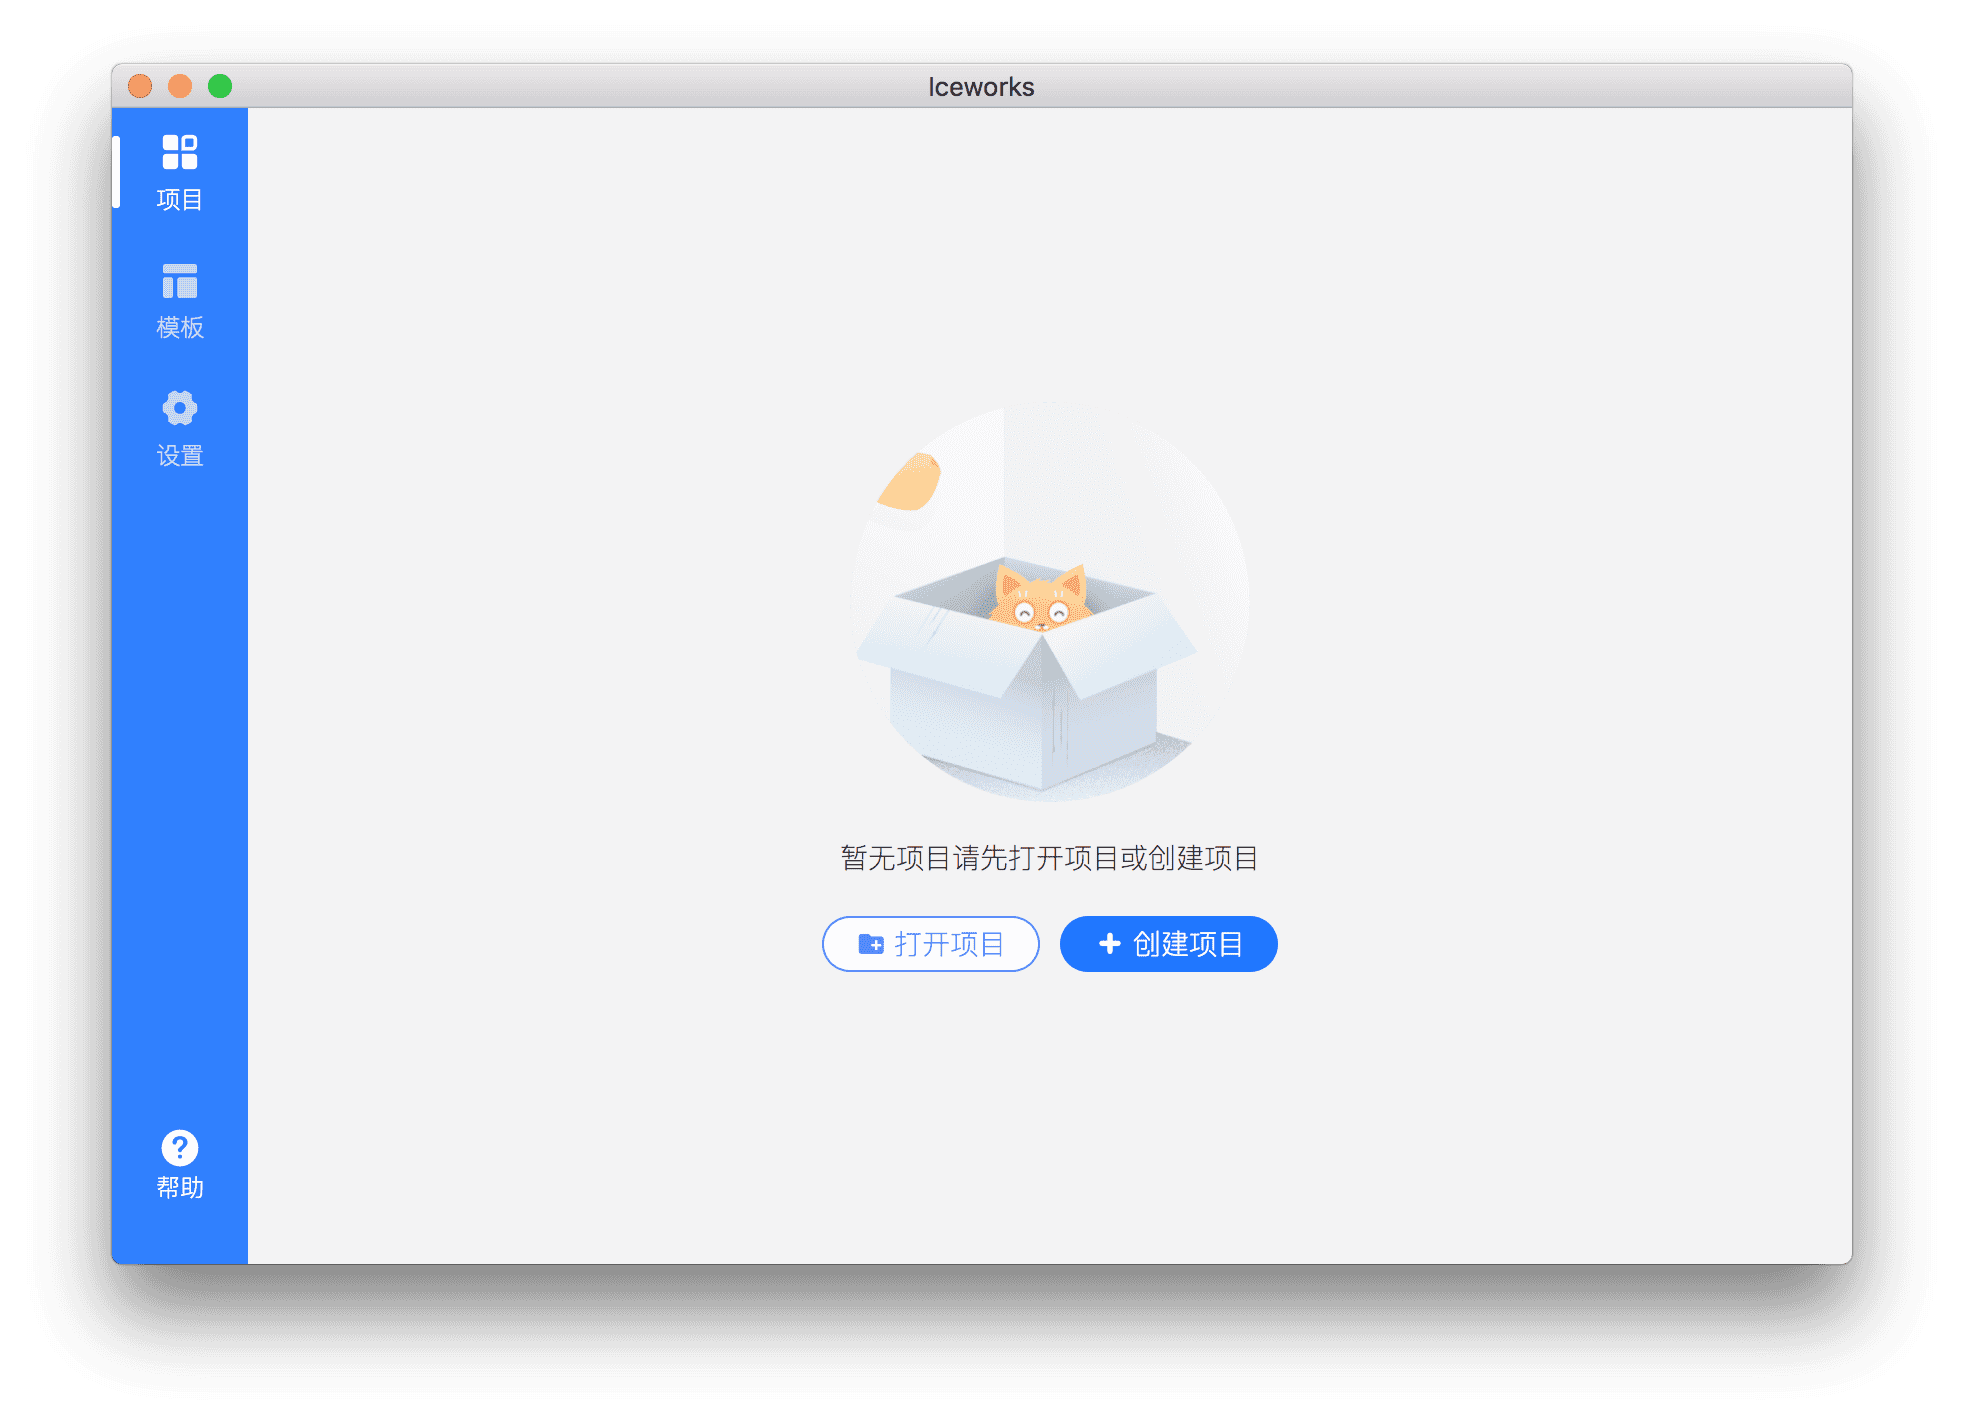This screenshot has width=1964, height=1424.
Task: Open the 帮助 label at the sidebar bottom
Action: [180, 1187]
